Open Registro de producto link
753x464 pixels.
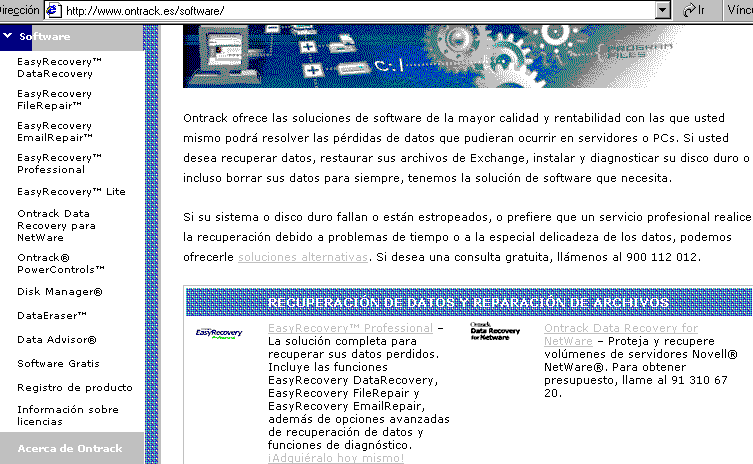[74, 388]
